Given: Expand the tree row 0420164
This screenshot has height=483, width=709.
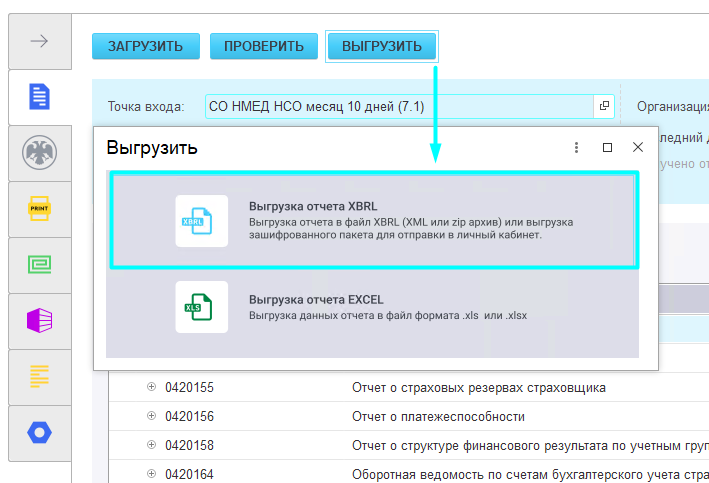Looking at the screenshot, I should 152,474.
